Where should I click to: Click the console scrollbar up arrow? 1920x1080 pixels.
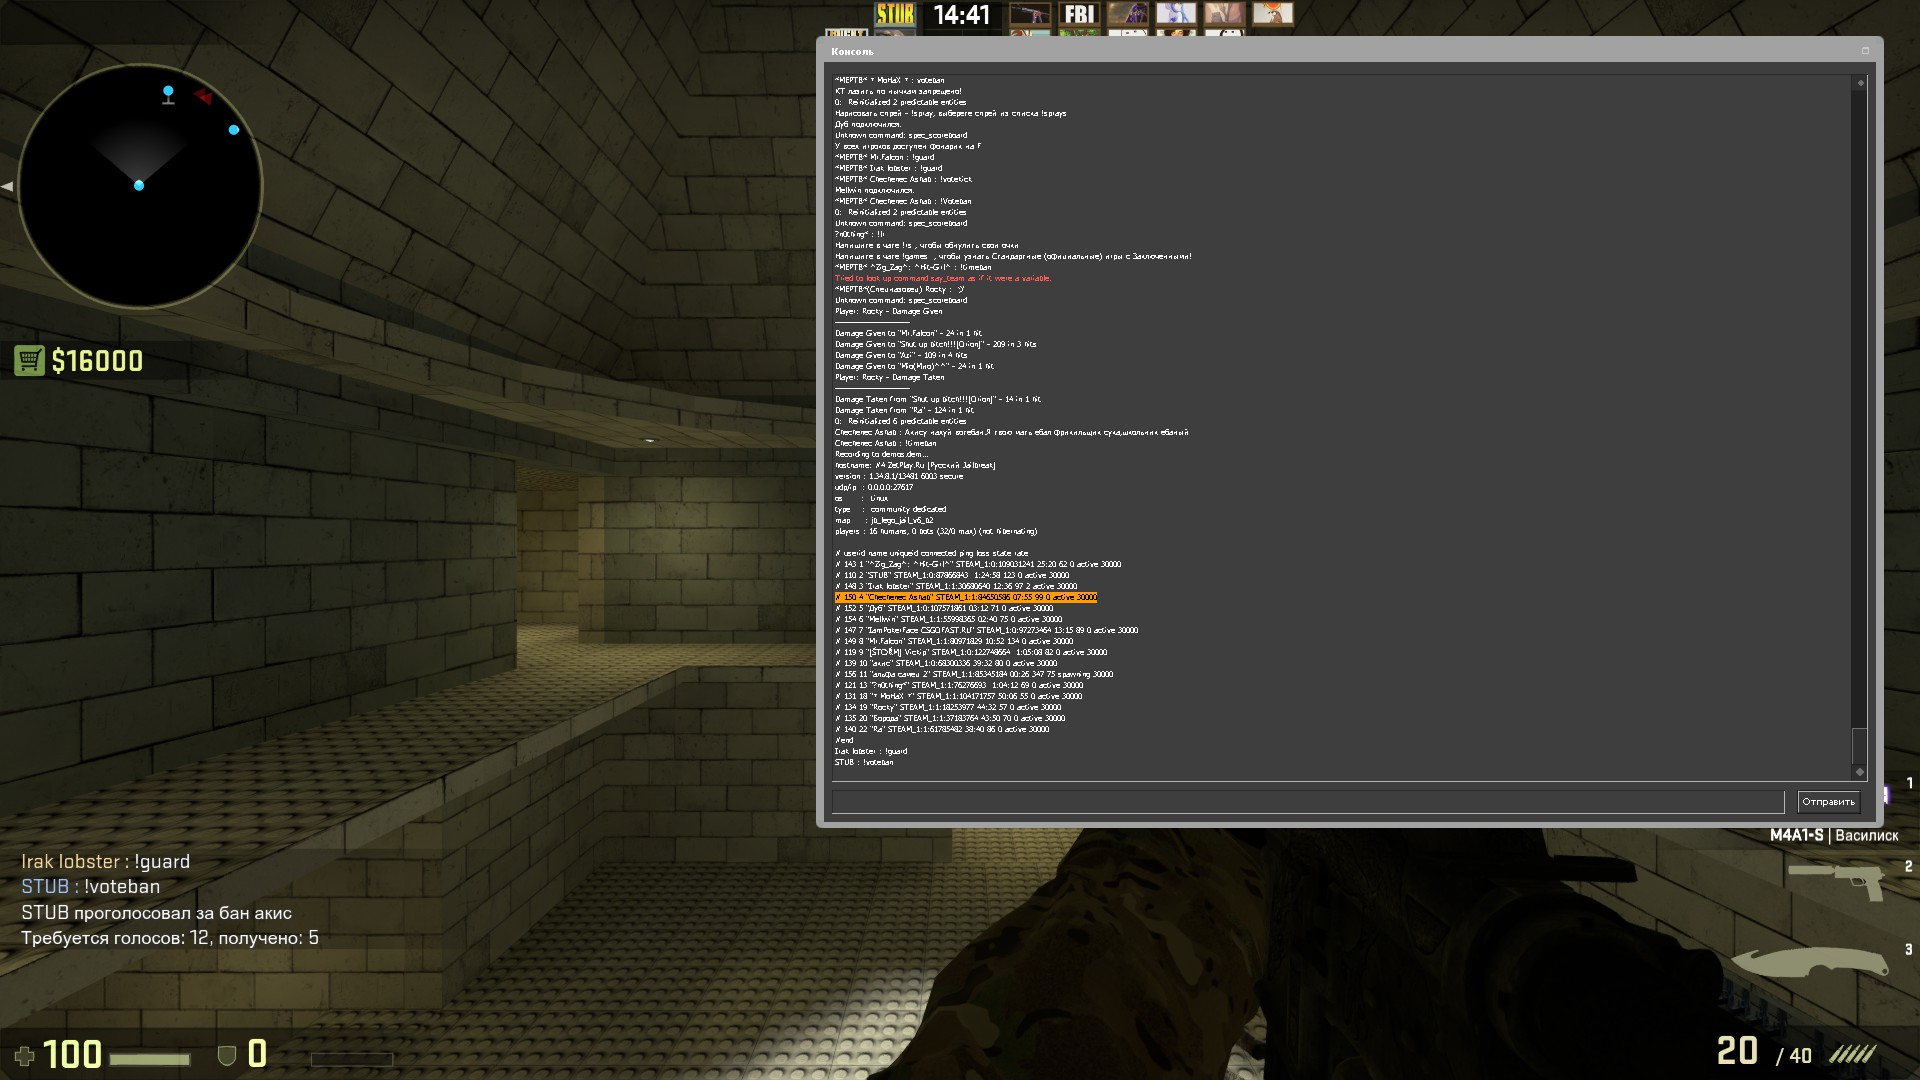(1860, 83)
